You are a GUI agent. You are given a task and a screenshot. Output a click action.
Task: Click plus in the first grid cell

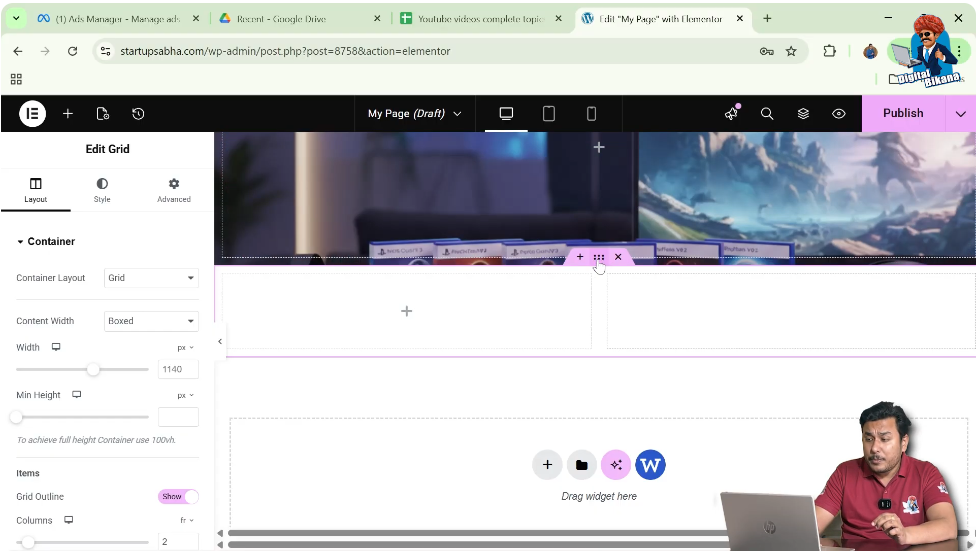click(x=407, y=311)
